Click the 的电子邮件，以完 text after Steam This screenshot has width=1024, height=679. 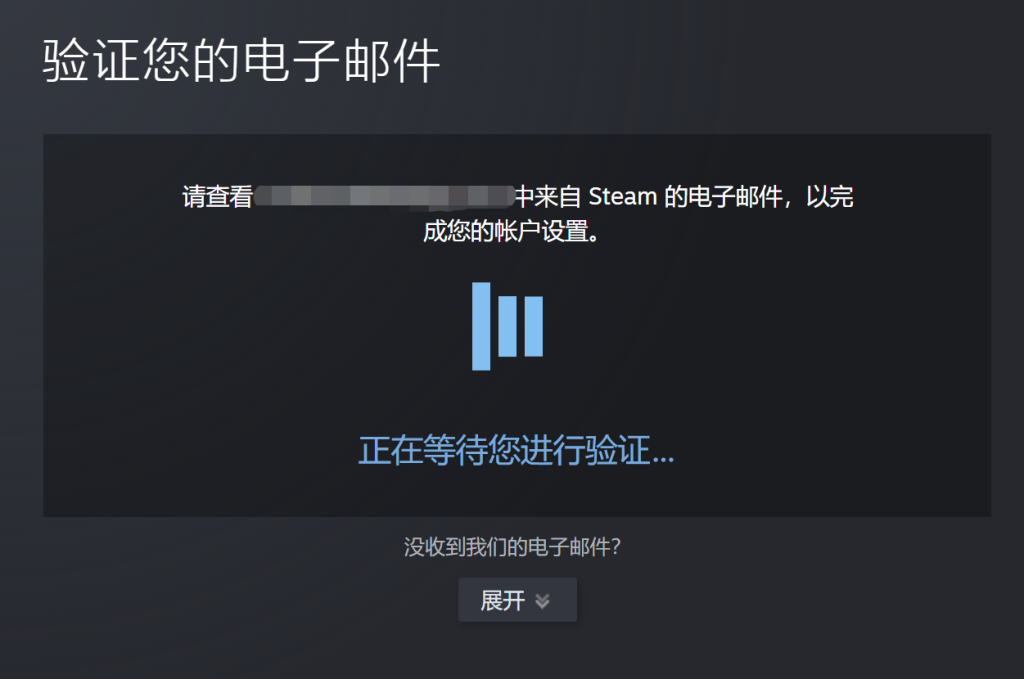(x=759, y=197)
